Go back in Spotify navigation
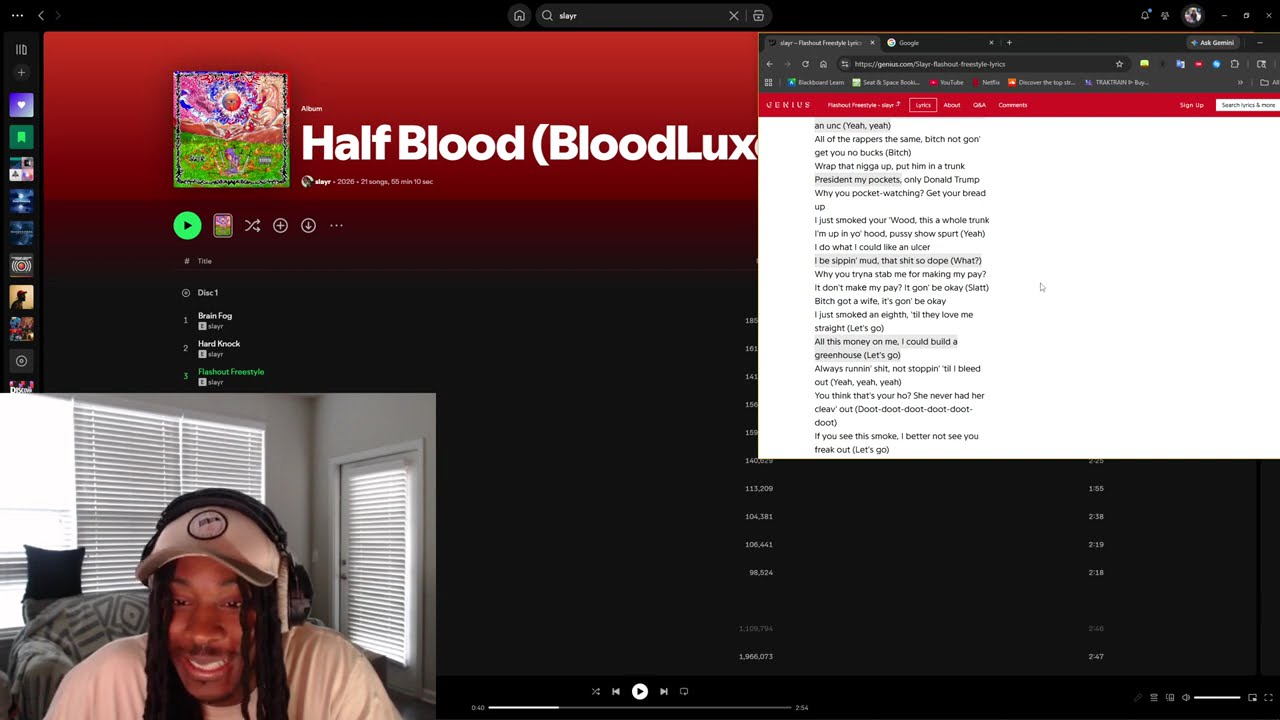The width and height of the screenshot is (1280, 720). (41, 15)
